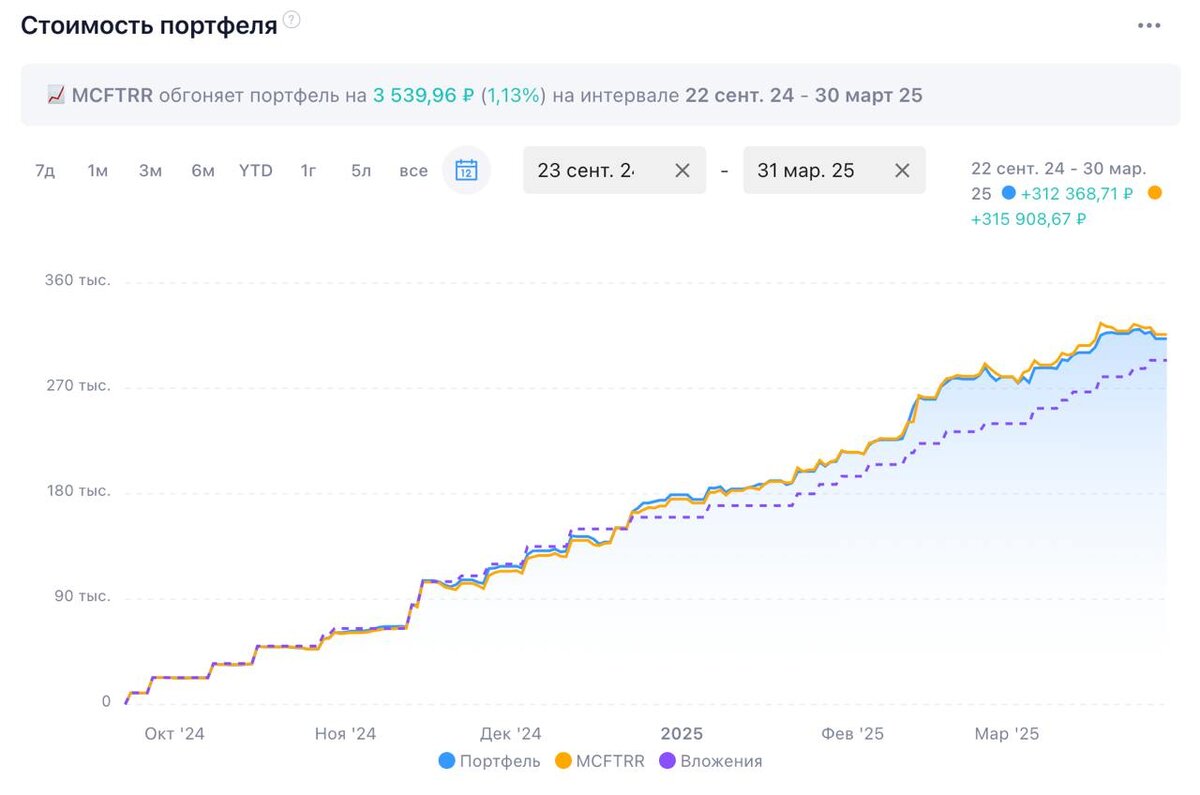This screenshot has width=1200, height=795.
Task: Click the Стоимость портфеля heading
Action: pyautogui.click(x=149, y=26)
